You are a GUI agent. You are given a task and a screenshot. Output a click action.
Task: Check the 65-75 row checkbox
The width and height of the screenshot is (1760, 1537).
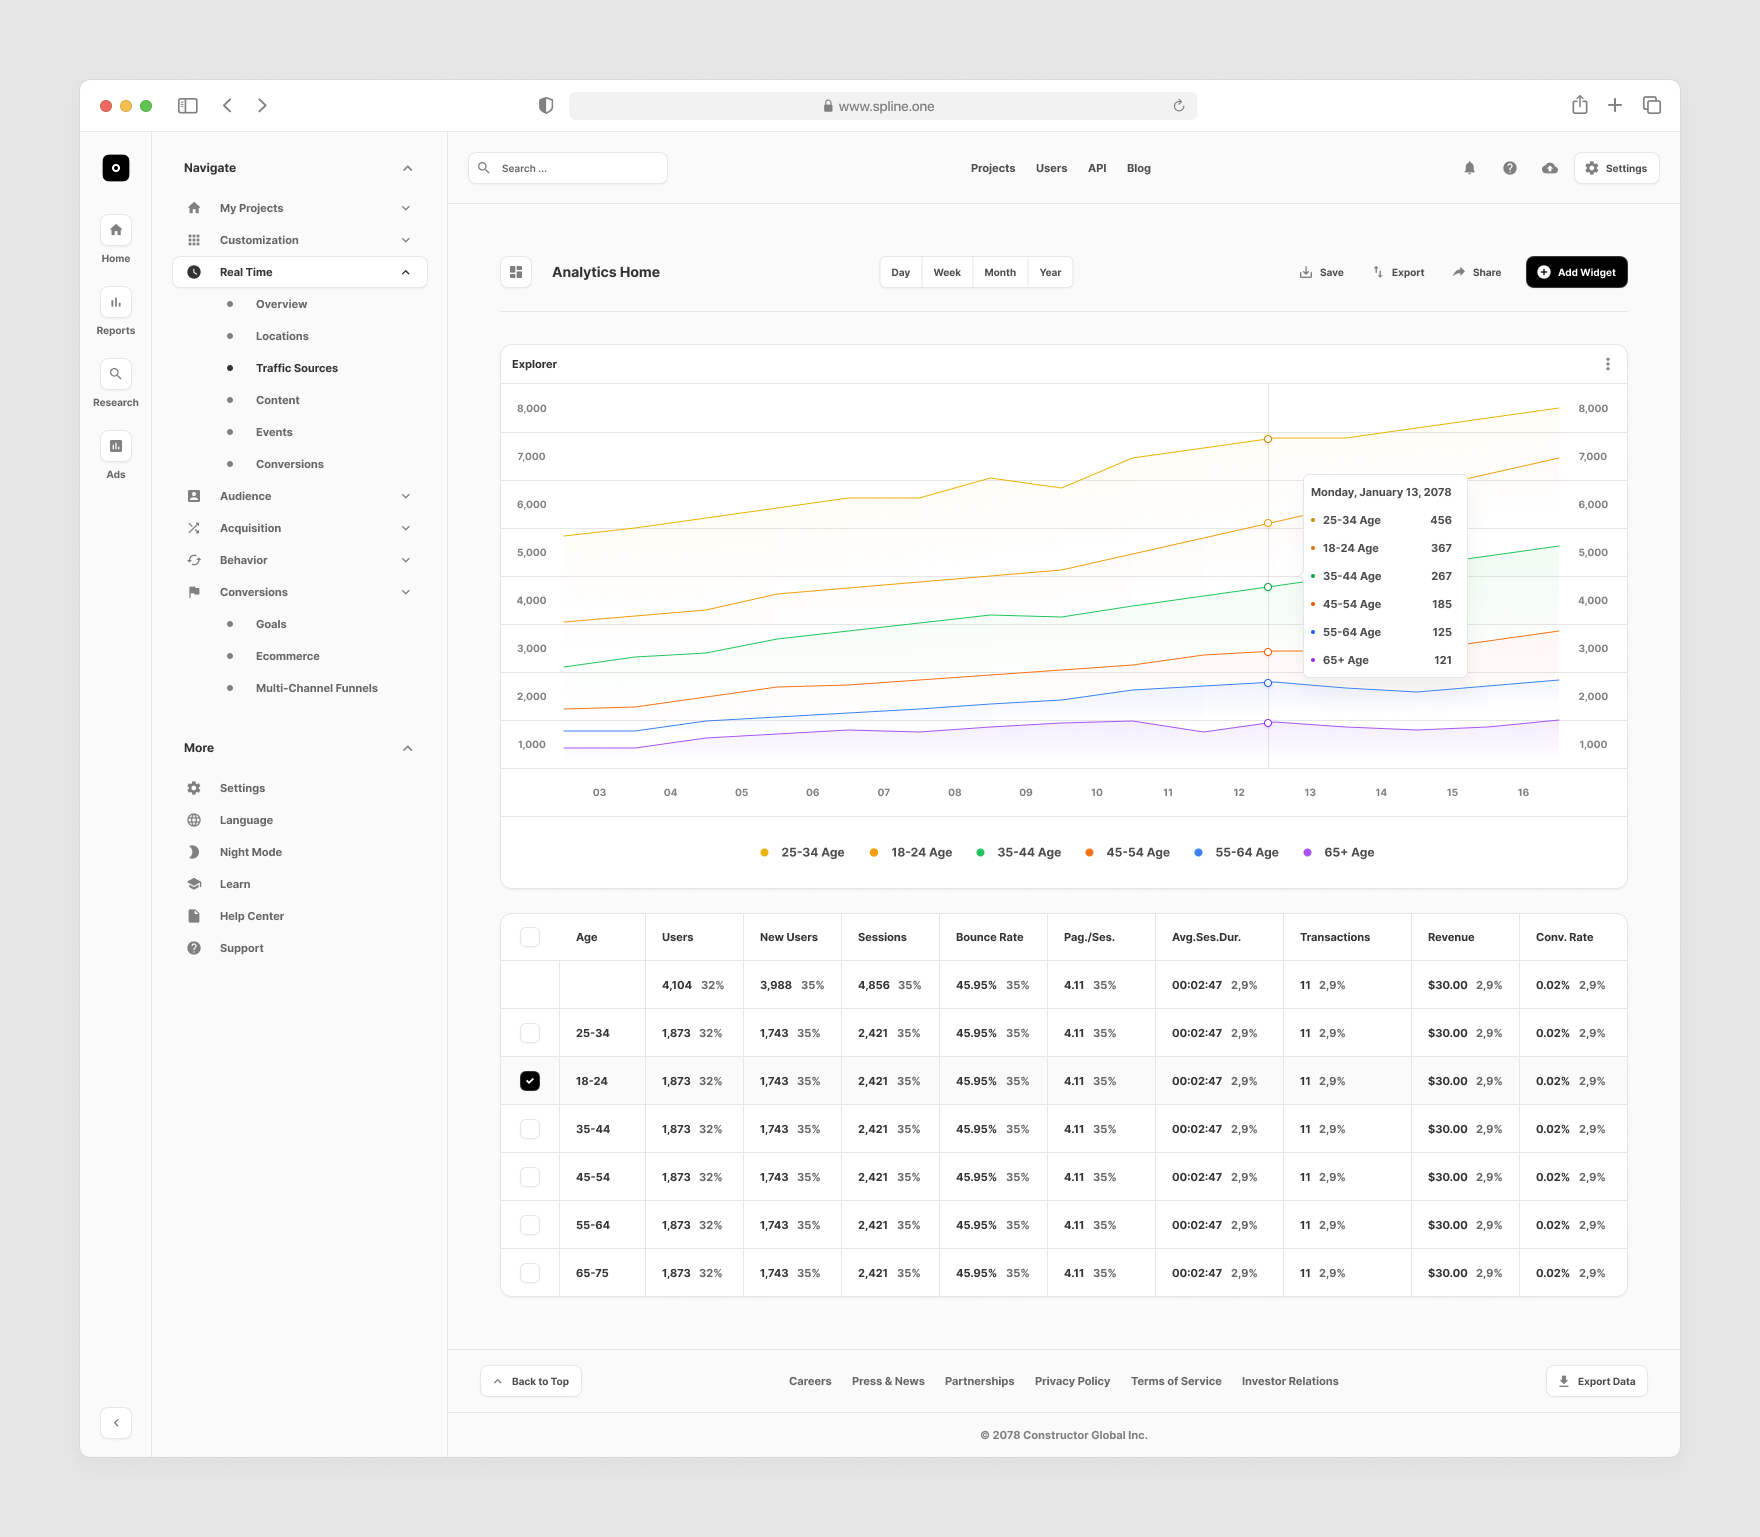pyautogui.click(x=530, y=1273)
